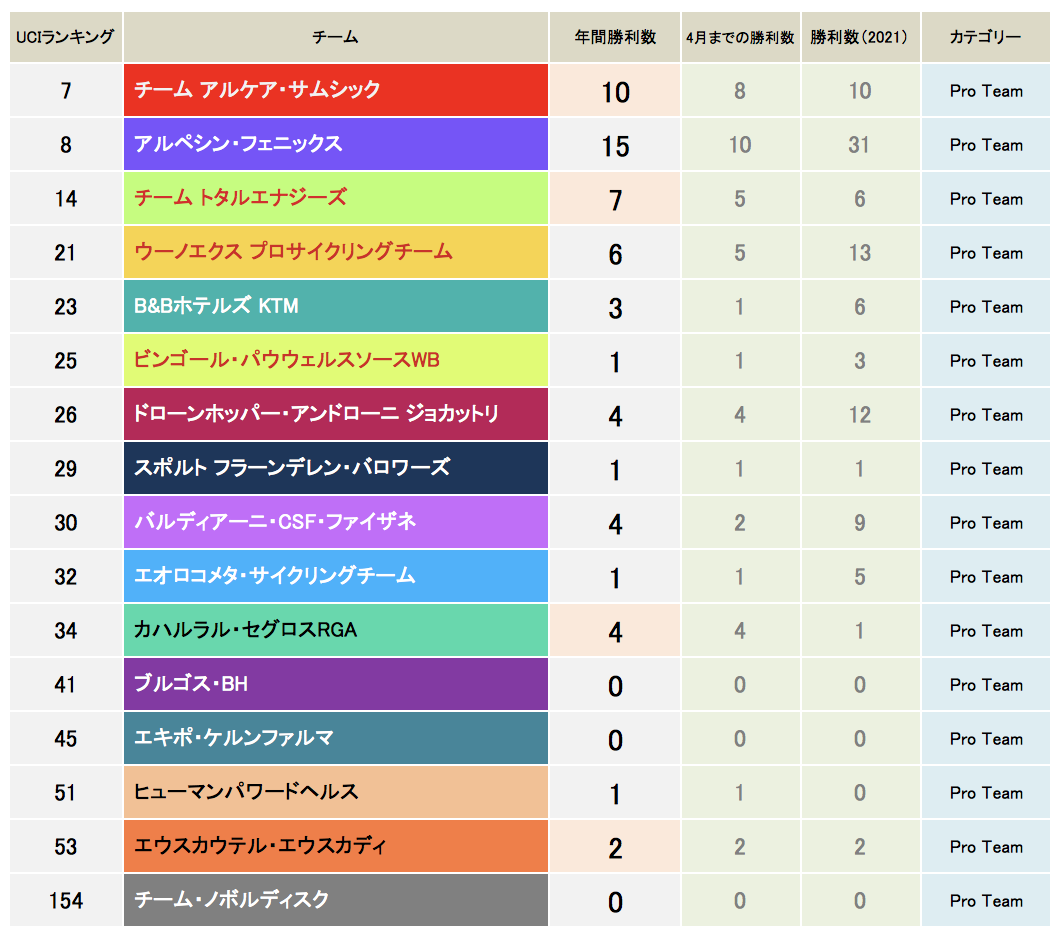Click the カテゴリー column header
1058x932 pixels.
pos(986,37)
